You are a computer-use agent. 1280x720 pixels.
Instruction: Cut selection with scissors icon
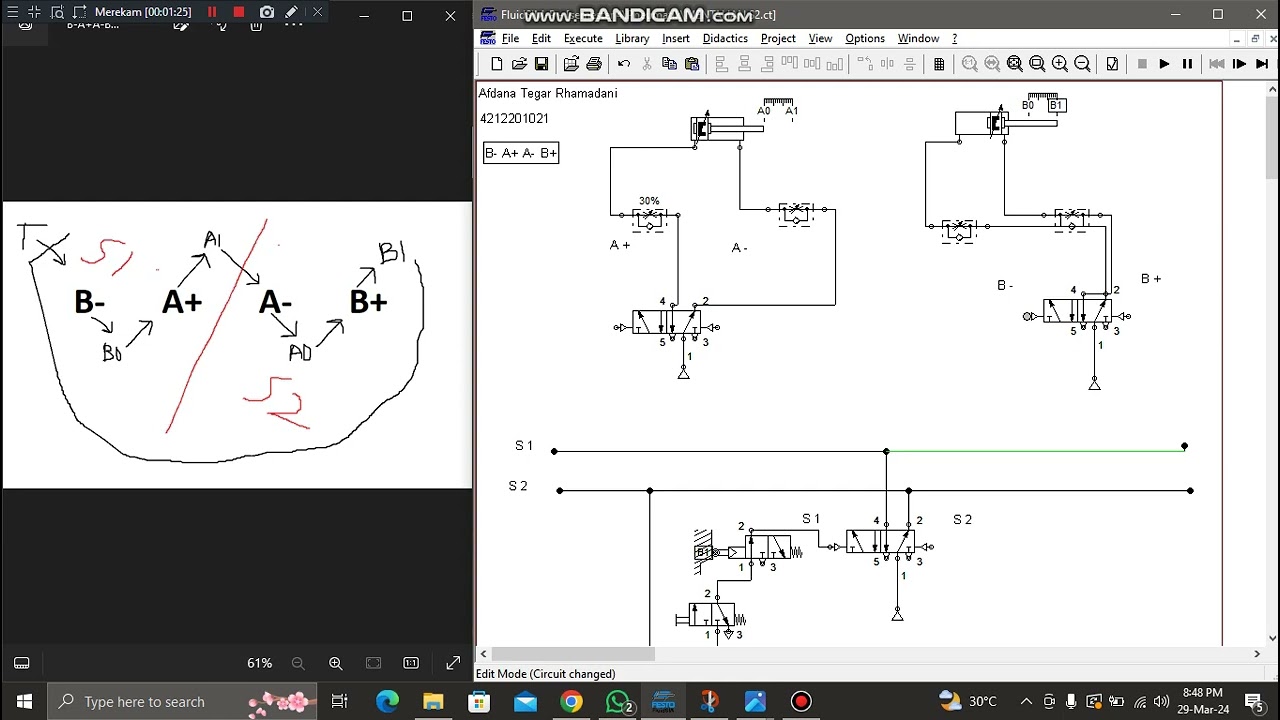647,64
